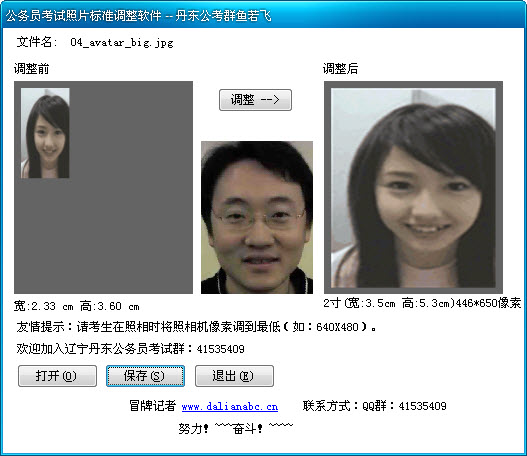Viewport: 527px width, 456px height.
Task: Open the www.dalianabc.cn link
Action: coord(230,407)
